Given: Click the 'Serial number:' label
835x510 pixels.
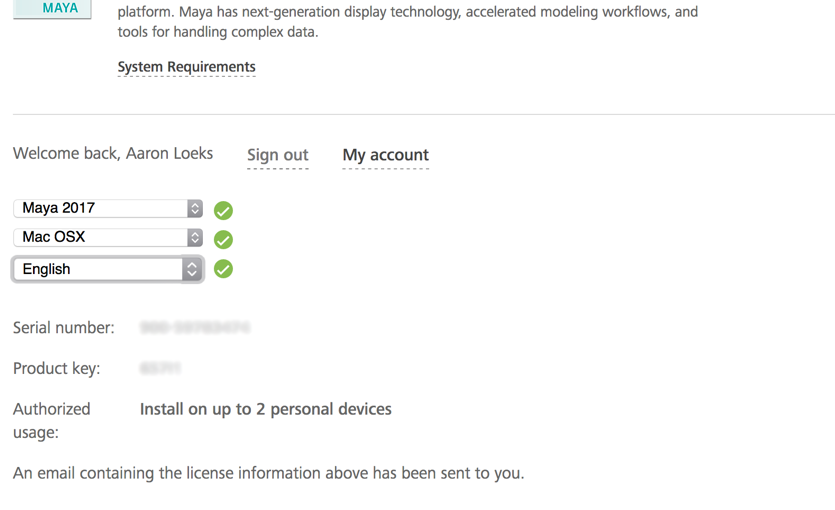Looking at the screenshot, I should 63,327.
